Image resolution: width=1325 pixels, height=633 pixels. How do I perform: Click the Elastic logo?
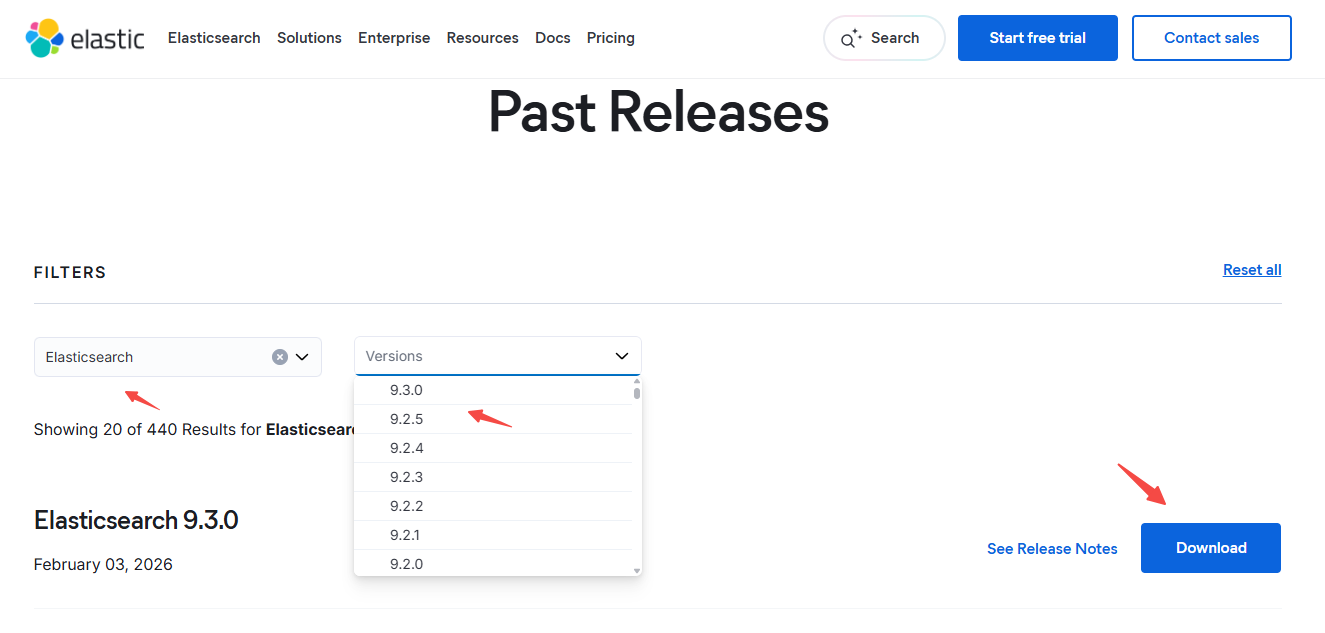coord(85,38)
